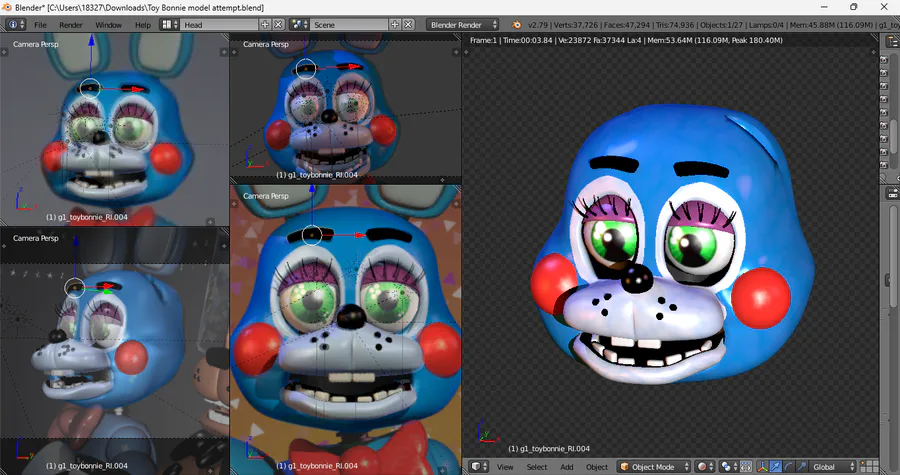Open the File menu
This screenshot has height=475, width=900.
coord(40,25)
